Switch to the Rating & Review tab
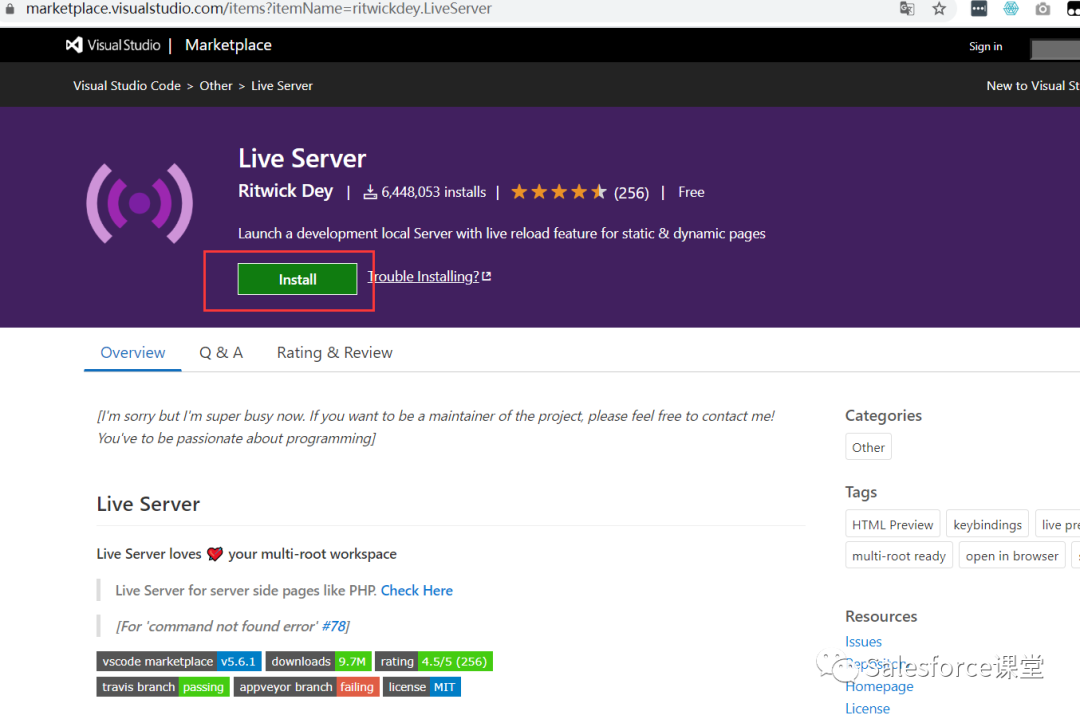This screenshot has height=715, width=1080. point(334,352)
